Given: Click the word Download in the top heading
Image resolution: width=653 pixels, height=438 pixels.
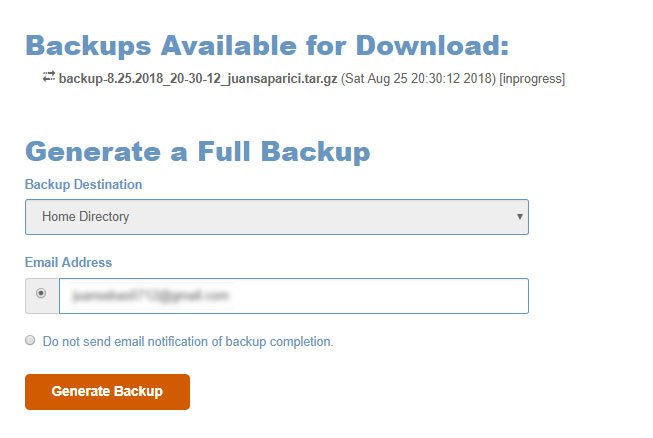Looking at the screenshot, I should 432,46.
